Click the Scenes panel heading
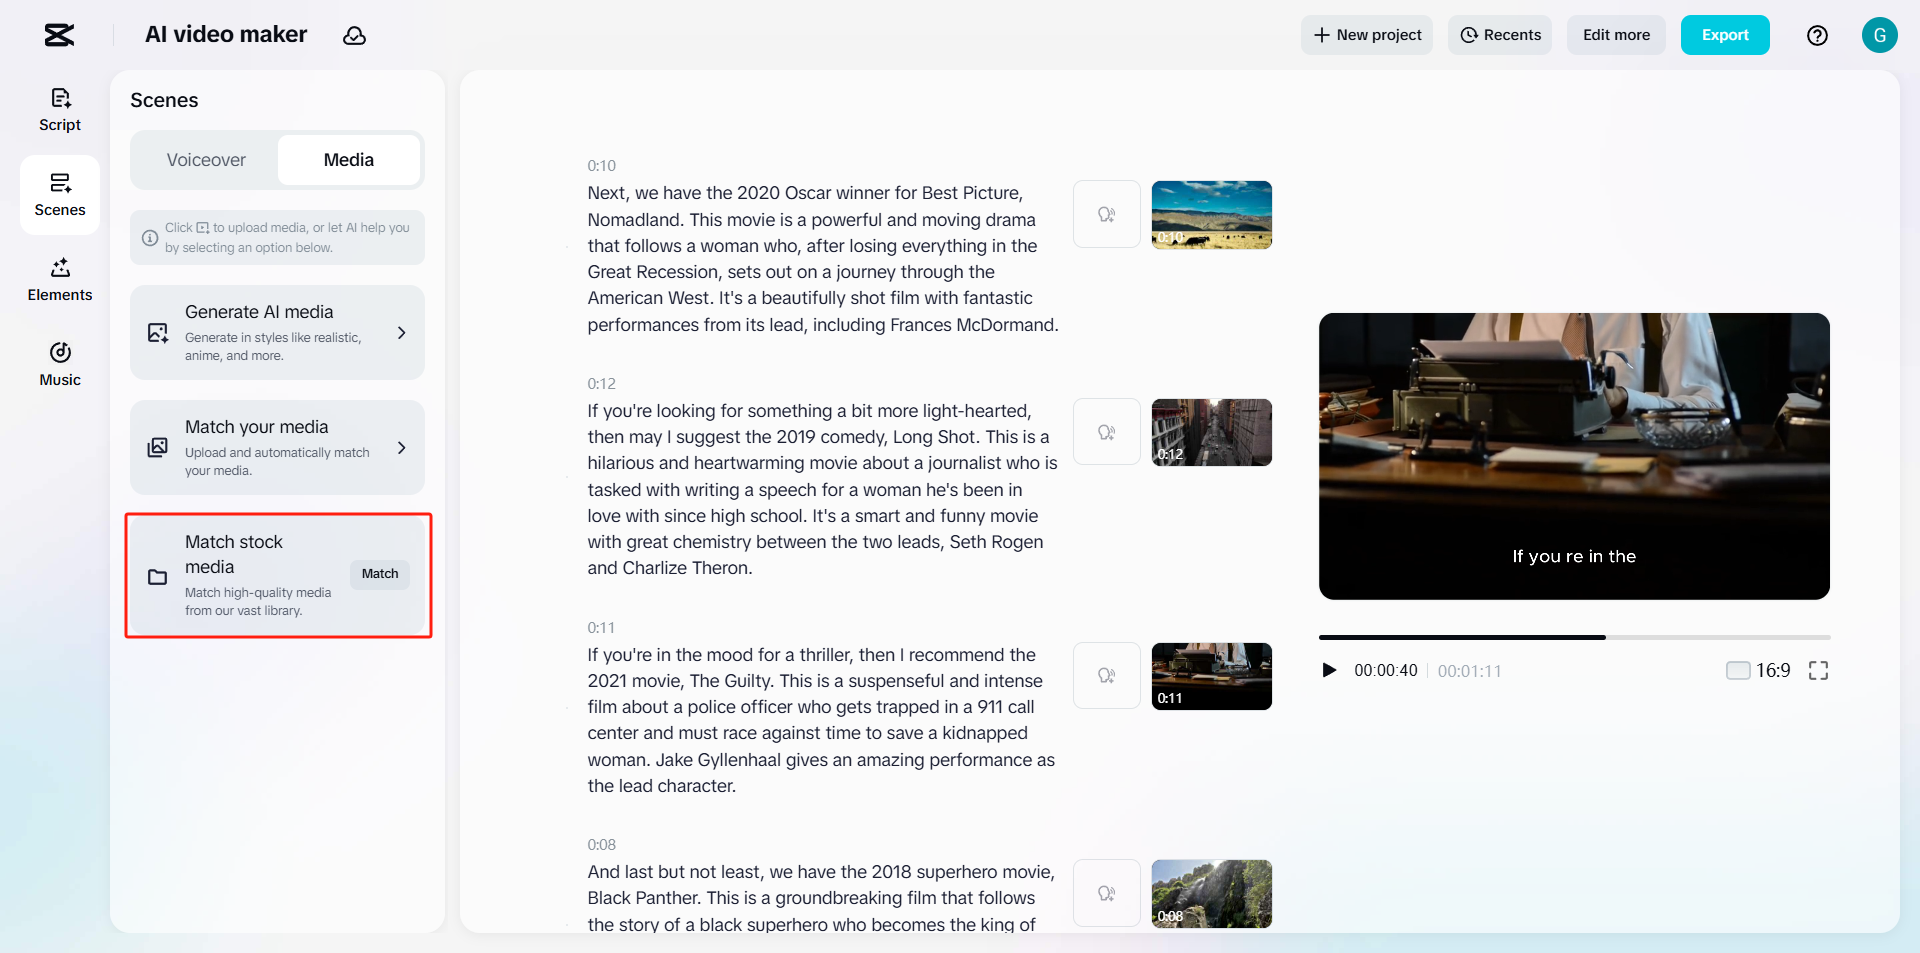 (164, 100)
